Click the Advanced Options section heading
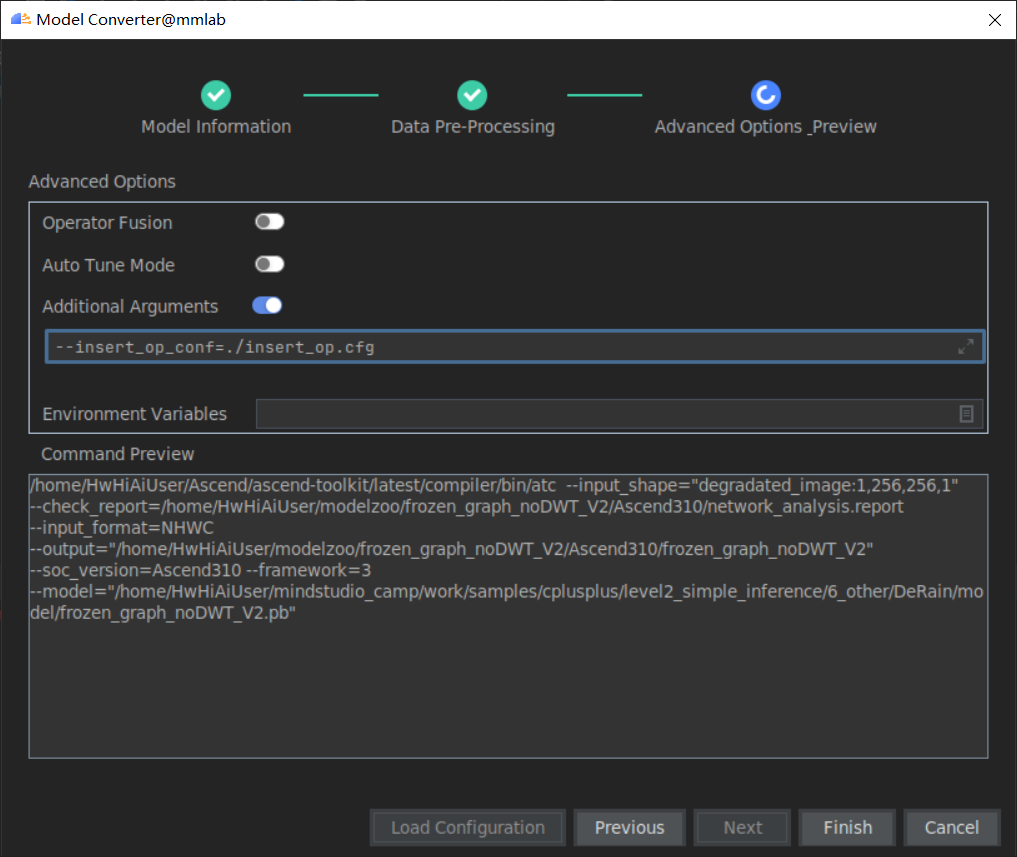Image resolution: width=1017 pixels, height=857 pixels. coord(102,182)
